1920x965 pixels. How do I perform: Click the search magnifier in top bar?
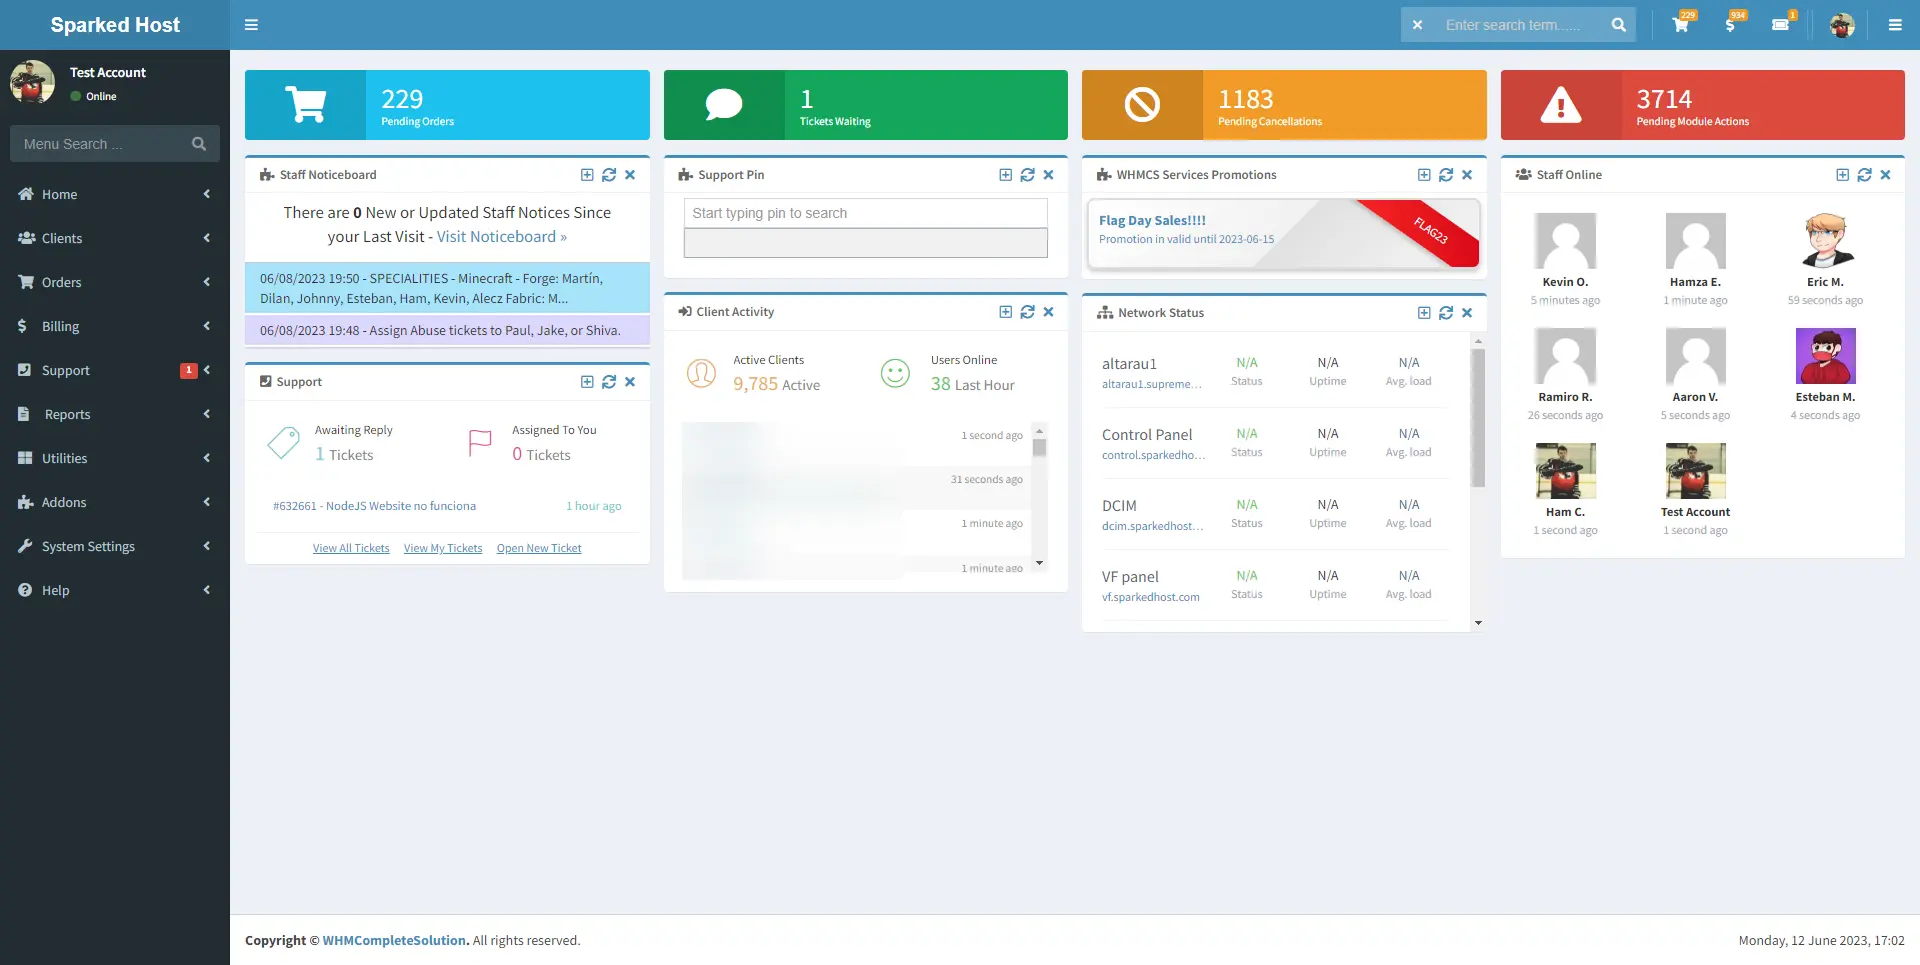click(x=1618, y=25)
